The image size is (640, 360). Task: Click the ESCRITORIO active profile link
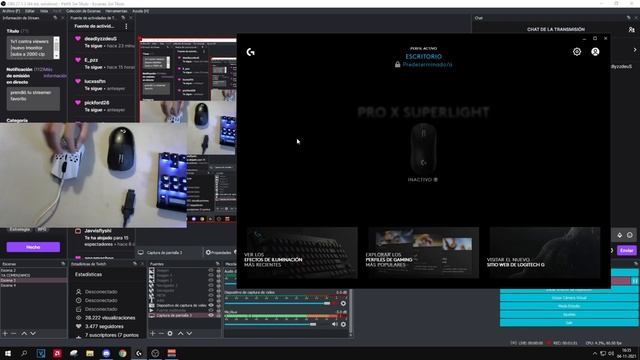423,57
